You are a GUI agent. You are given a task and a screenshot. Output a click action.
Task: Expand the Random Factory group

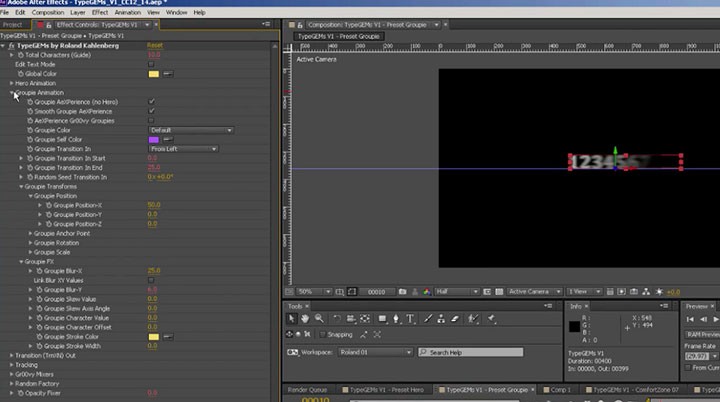(12, 384)
